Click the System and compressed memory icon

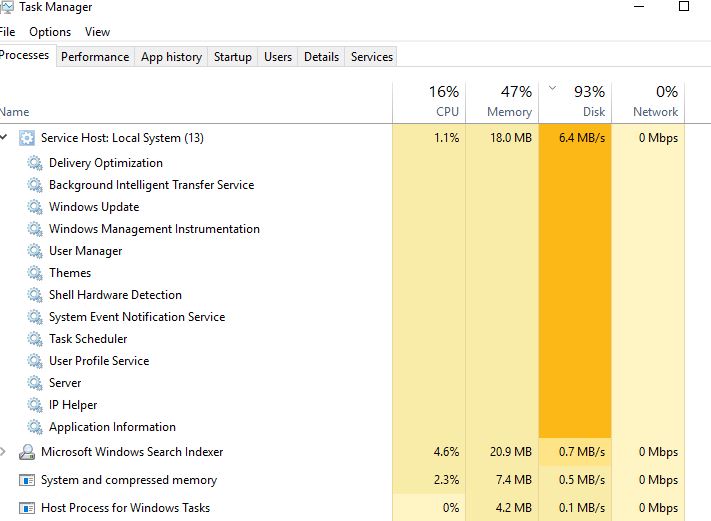click(27, 480)
